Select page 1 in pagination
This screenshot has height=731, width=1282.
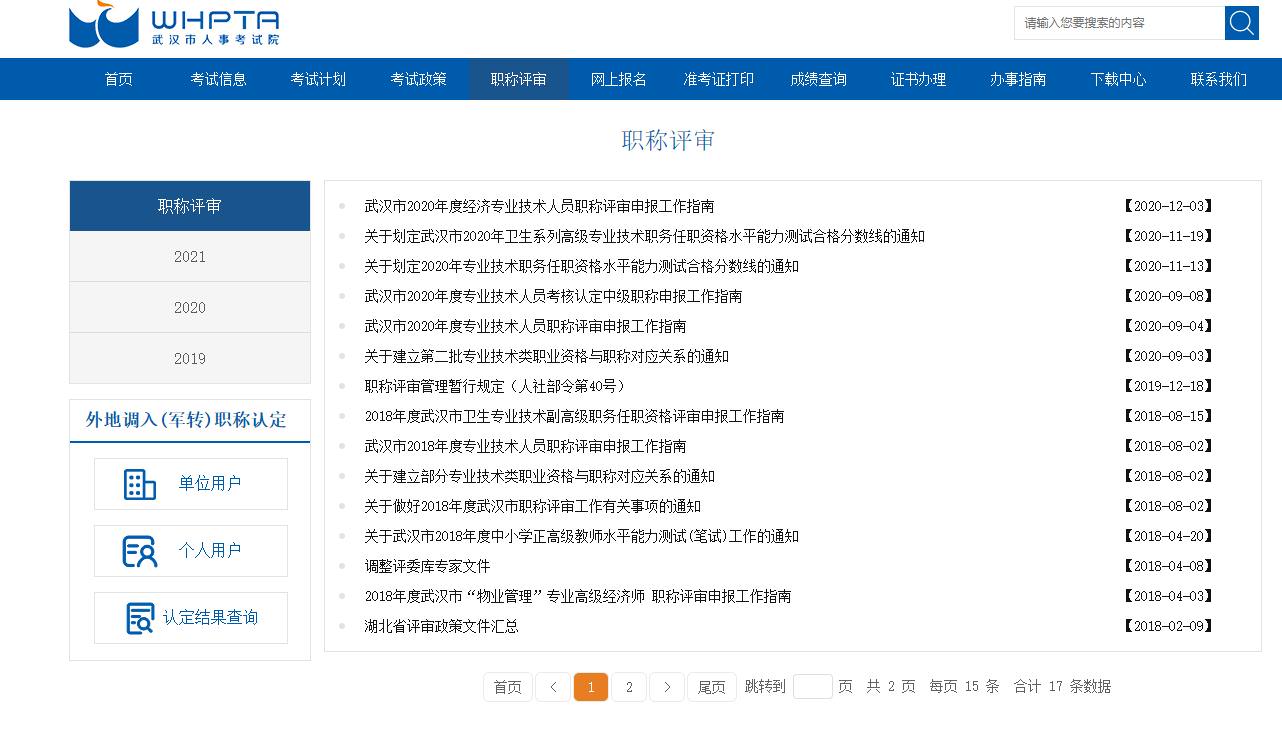click(x=591, y=687)
